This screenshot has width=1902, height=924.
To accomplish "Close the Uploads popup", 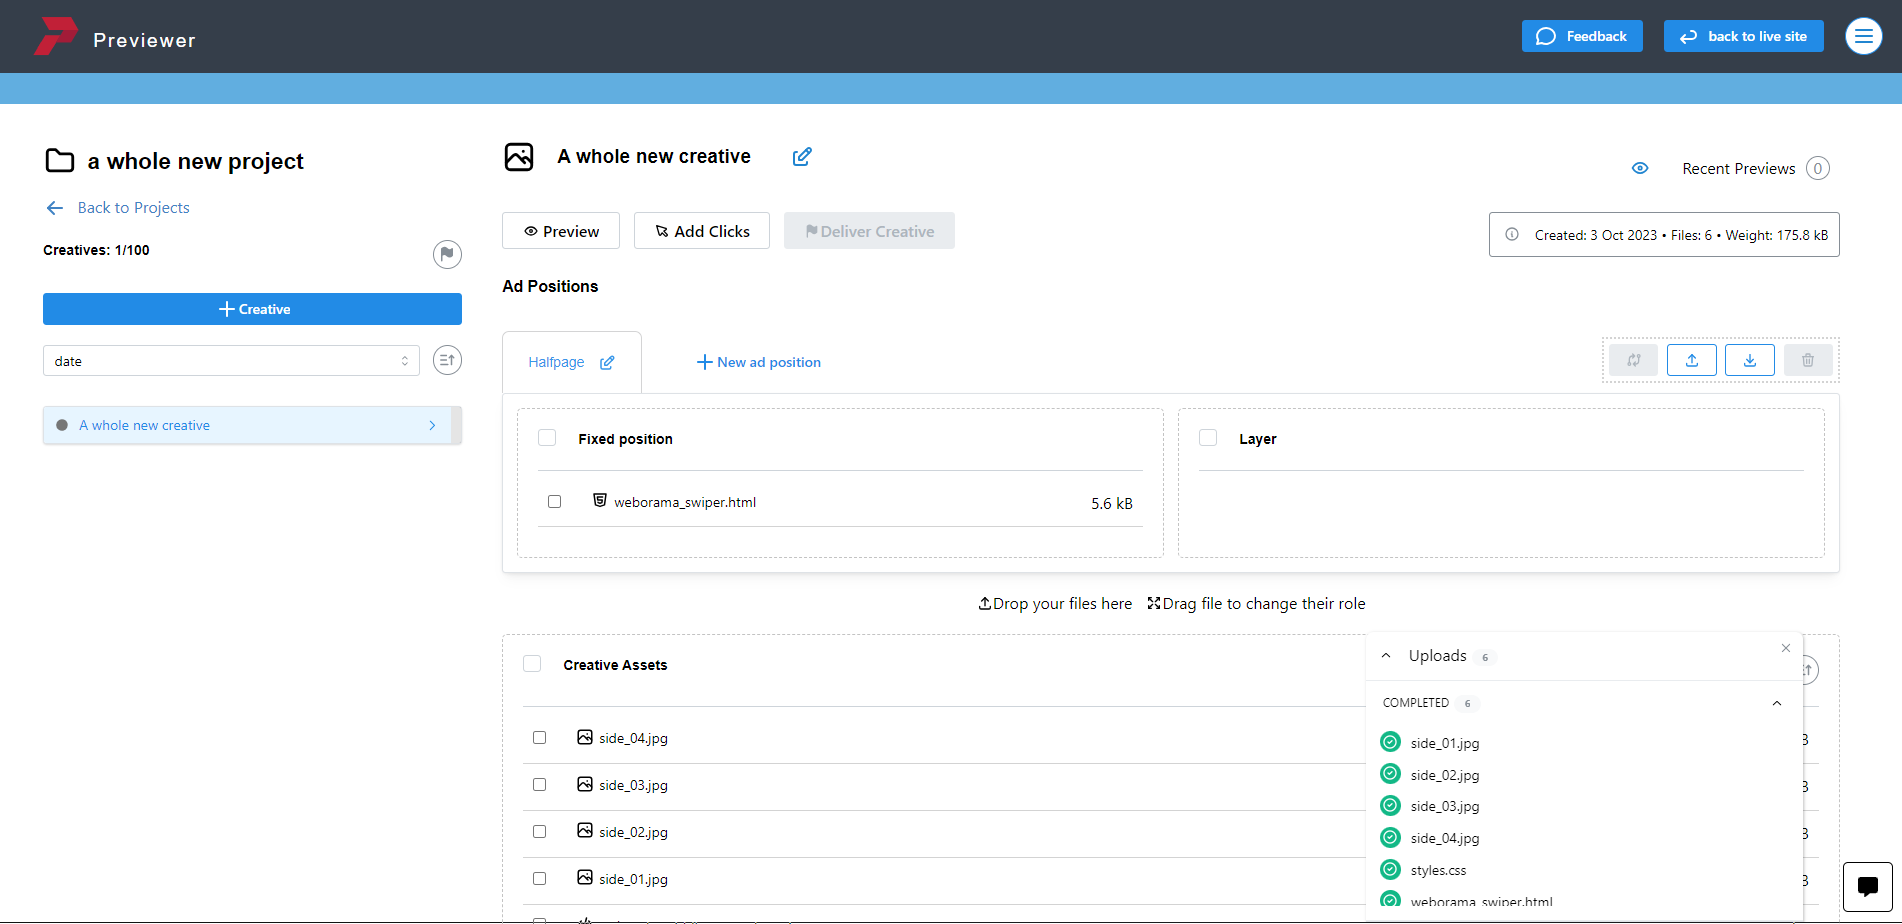I will [1785, 648].
